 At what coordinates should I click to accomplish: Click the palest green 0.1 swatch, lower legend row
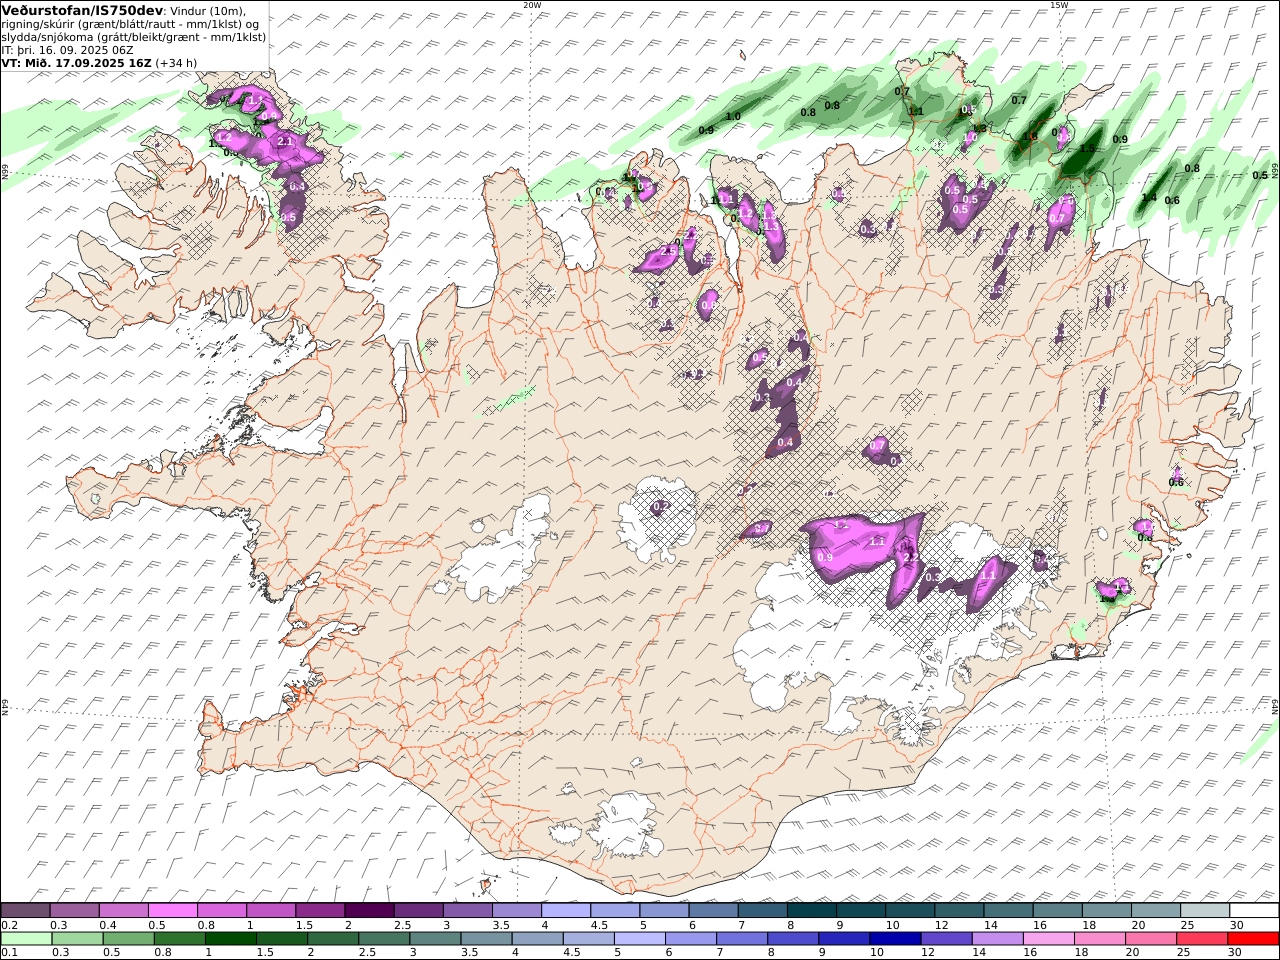27,938
